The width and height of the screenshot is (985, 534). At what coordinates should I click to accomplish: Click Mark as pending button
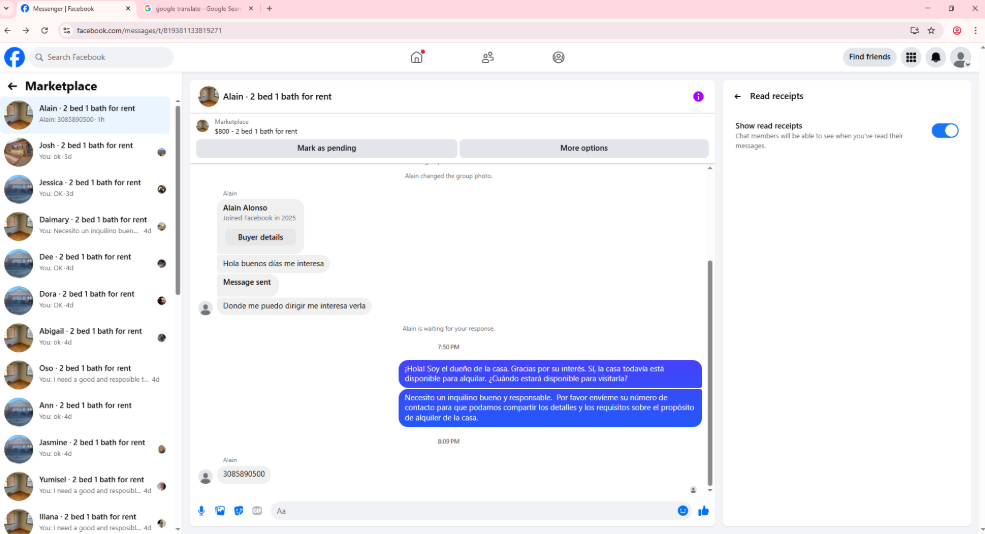(327, 148)
